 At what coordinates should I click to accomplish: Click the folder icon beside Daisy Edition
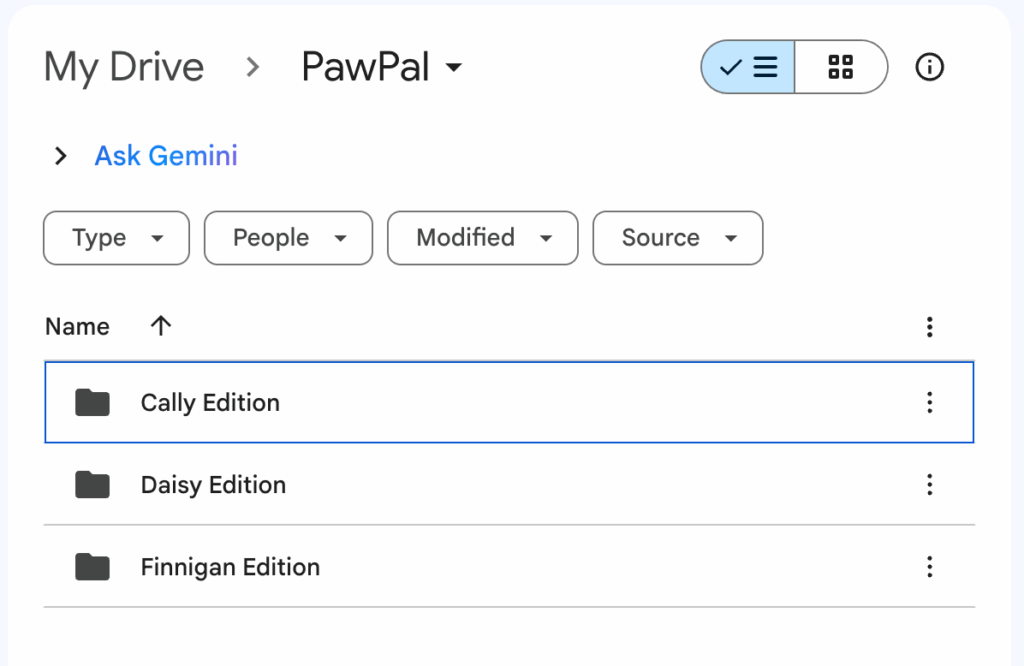tap(91, 484)
